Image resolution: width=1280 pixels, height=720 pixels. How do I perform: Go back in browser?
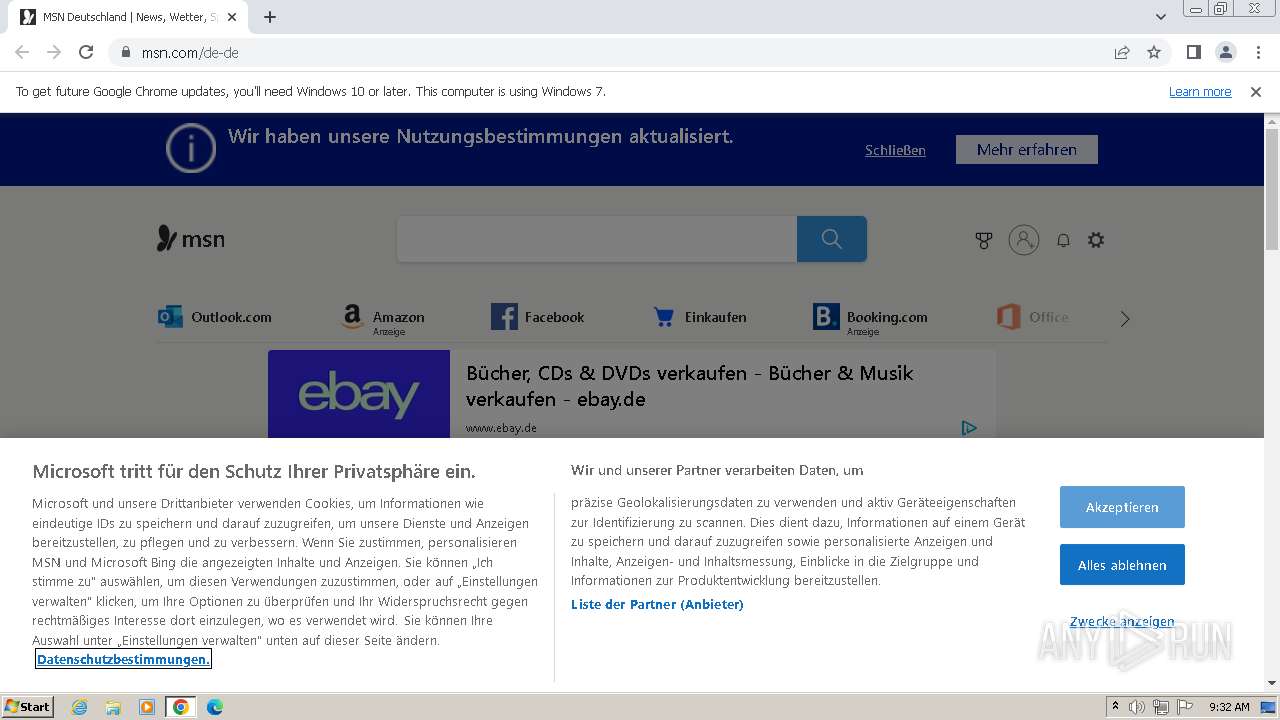click(x=22, y=53)
